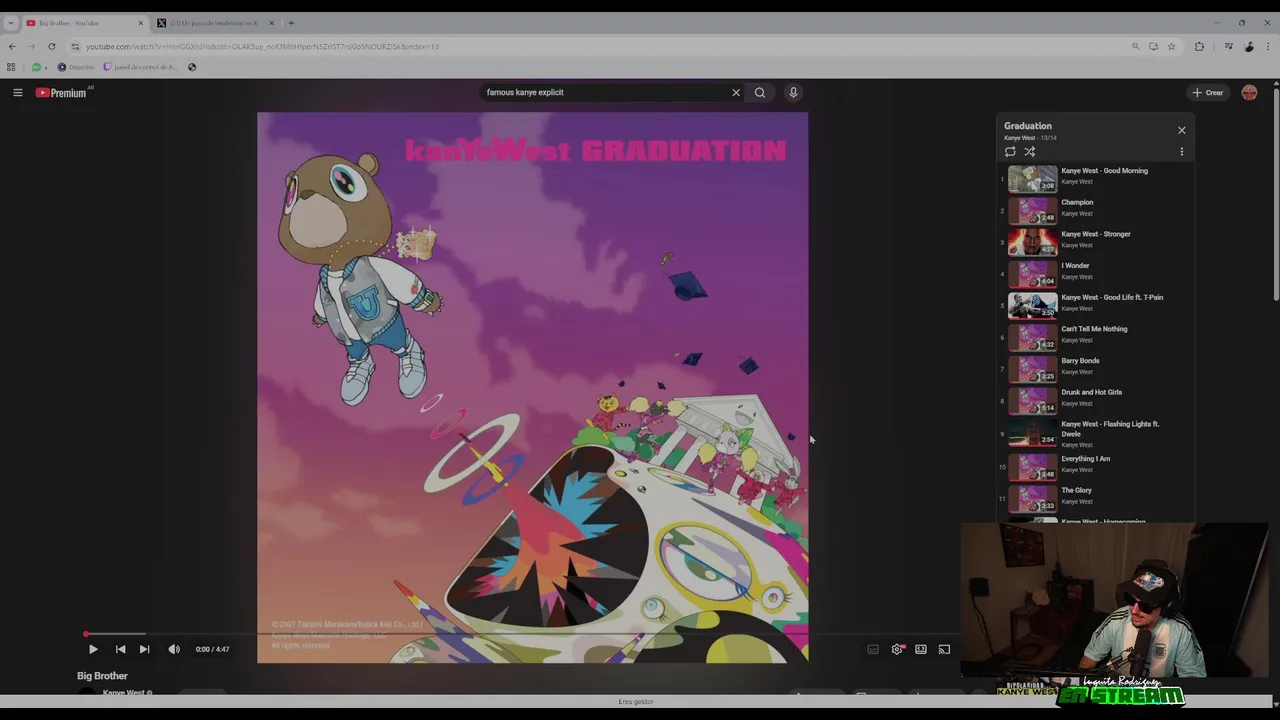Screen dimensions: 1280x720
Task: Play the video
Action: pyautogui.click(x=93, y=649)
